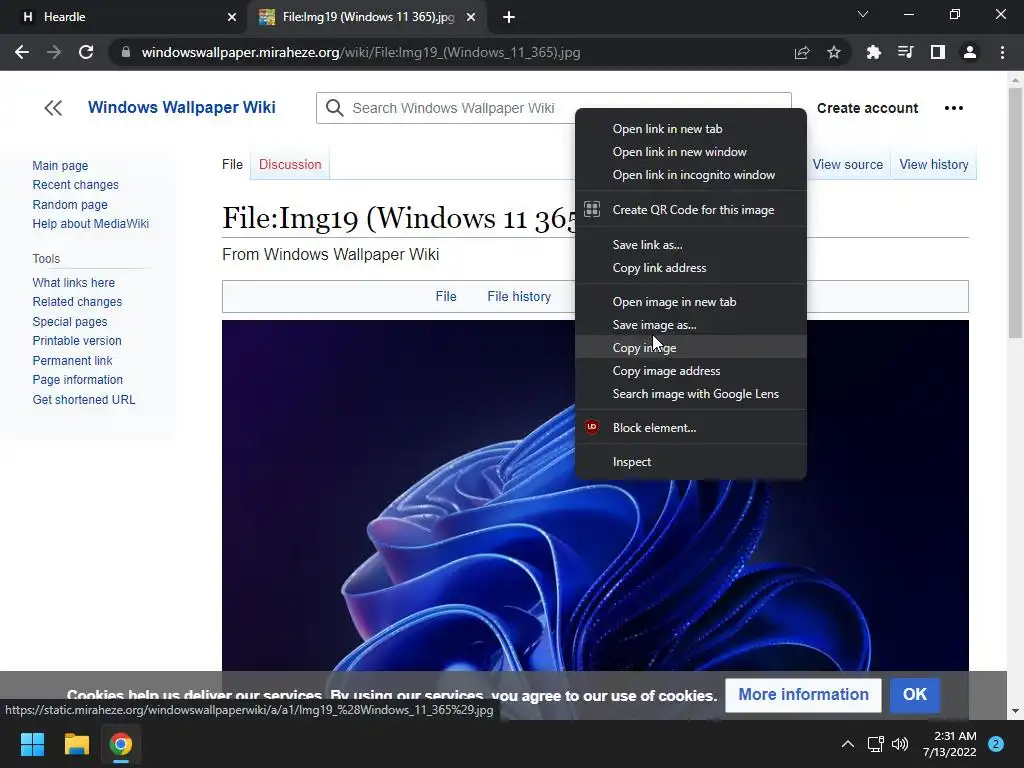Toggle the browser side panel icon
The height and width of the screenshot is (768, 1024).
point(938,52)
